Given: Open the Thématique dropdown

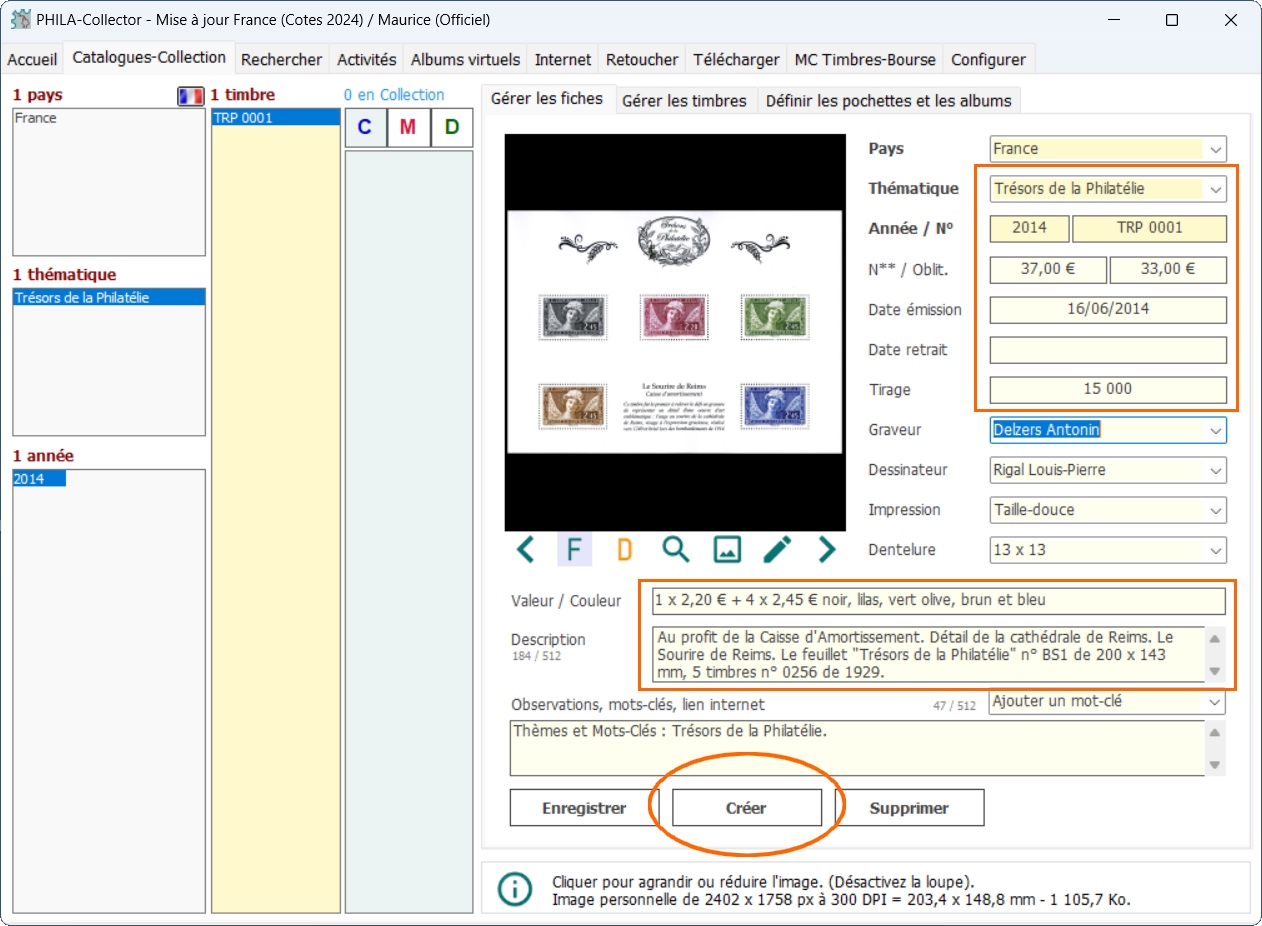Looking at the screenshot, I should click(x=1215, y=188).
